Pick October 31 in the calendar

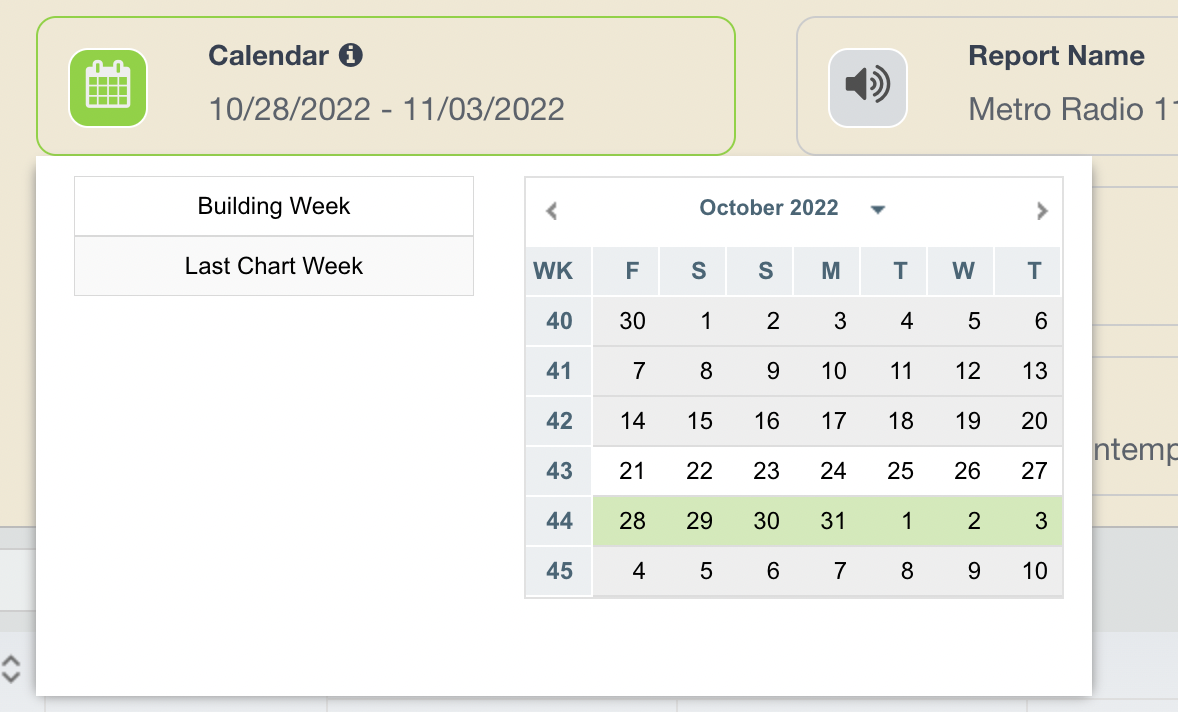[x=833, y=520]
